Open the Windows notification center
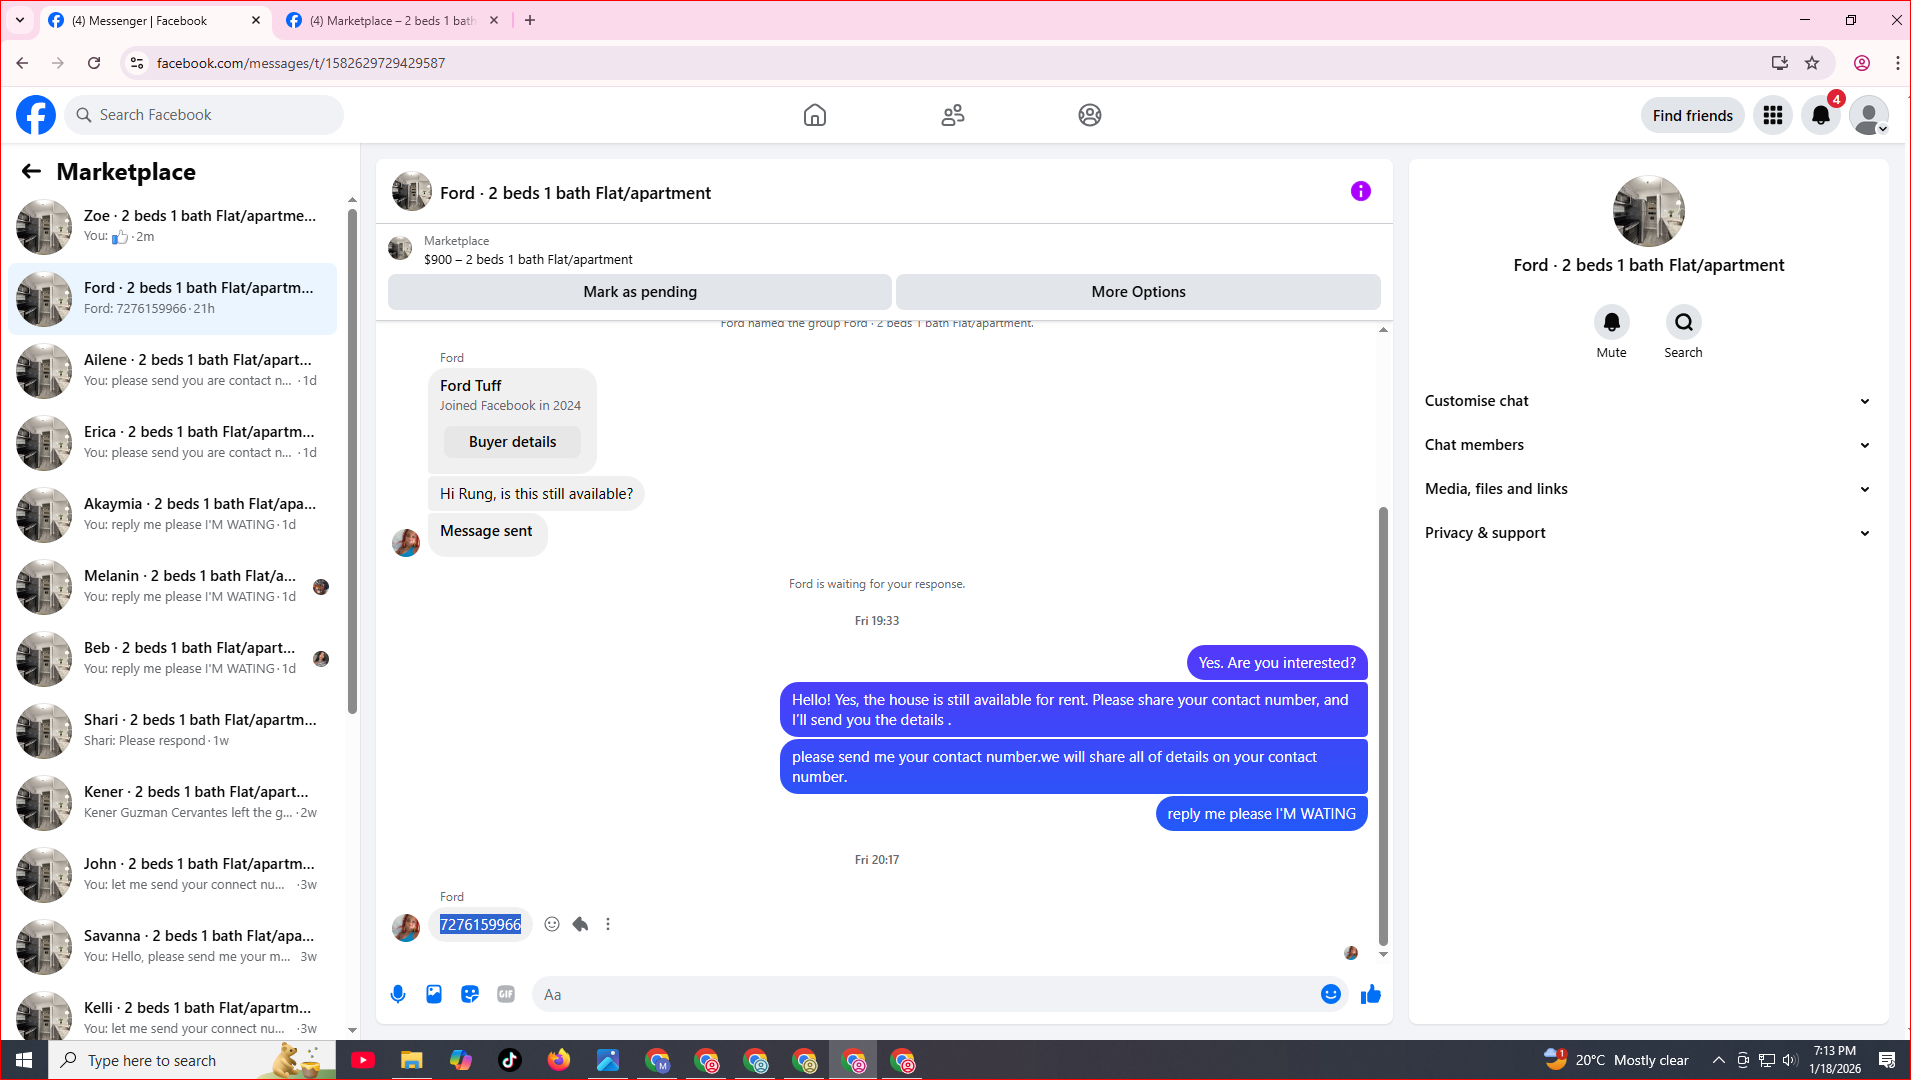This screenshot has height=1080, width=1911. point(1887,1060)
